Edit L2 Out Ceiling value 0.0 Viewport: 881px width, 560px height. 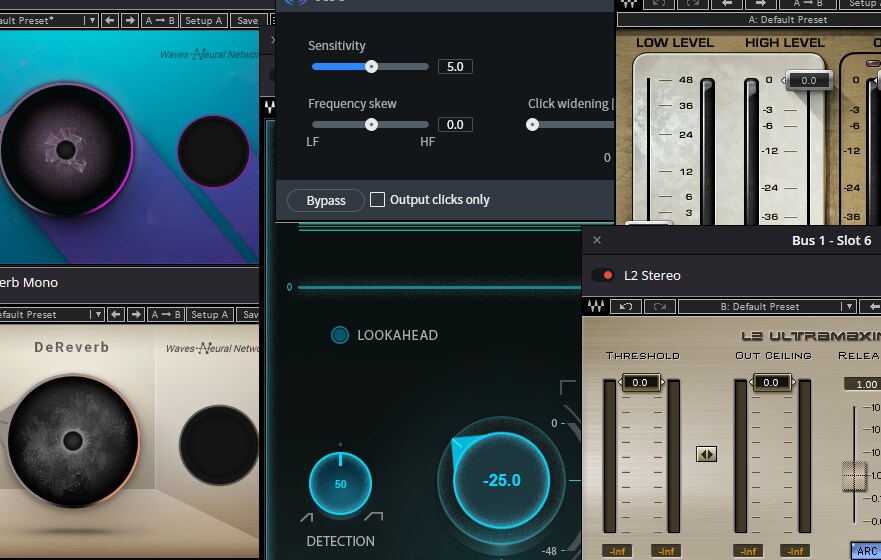click(x=771, y=383)
